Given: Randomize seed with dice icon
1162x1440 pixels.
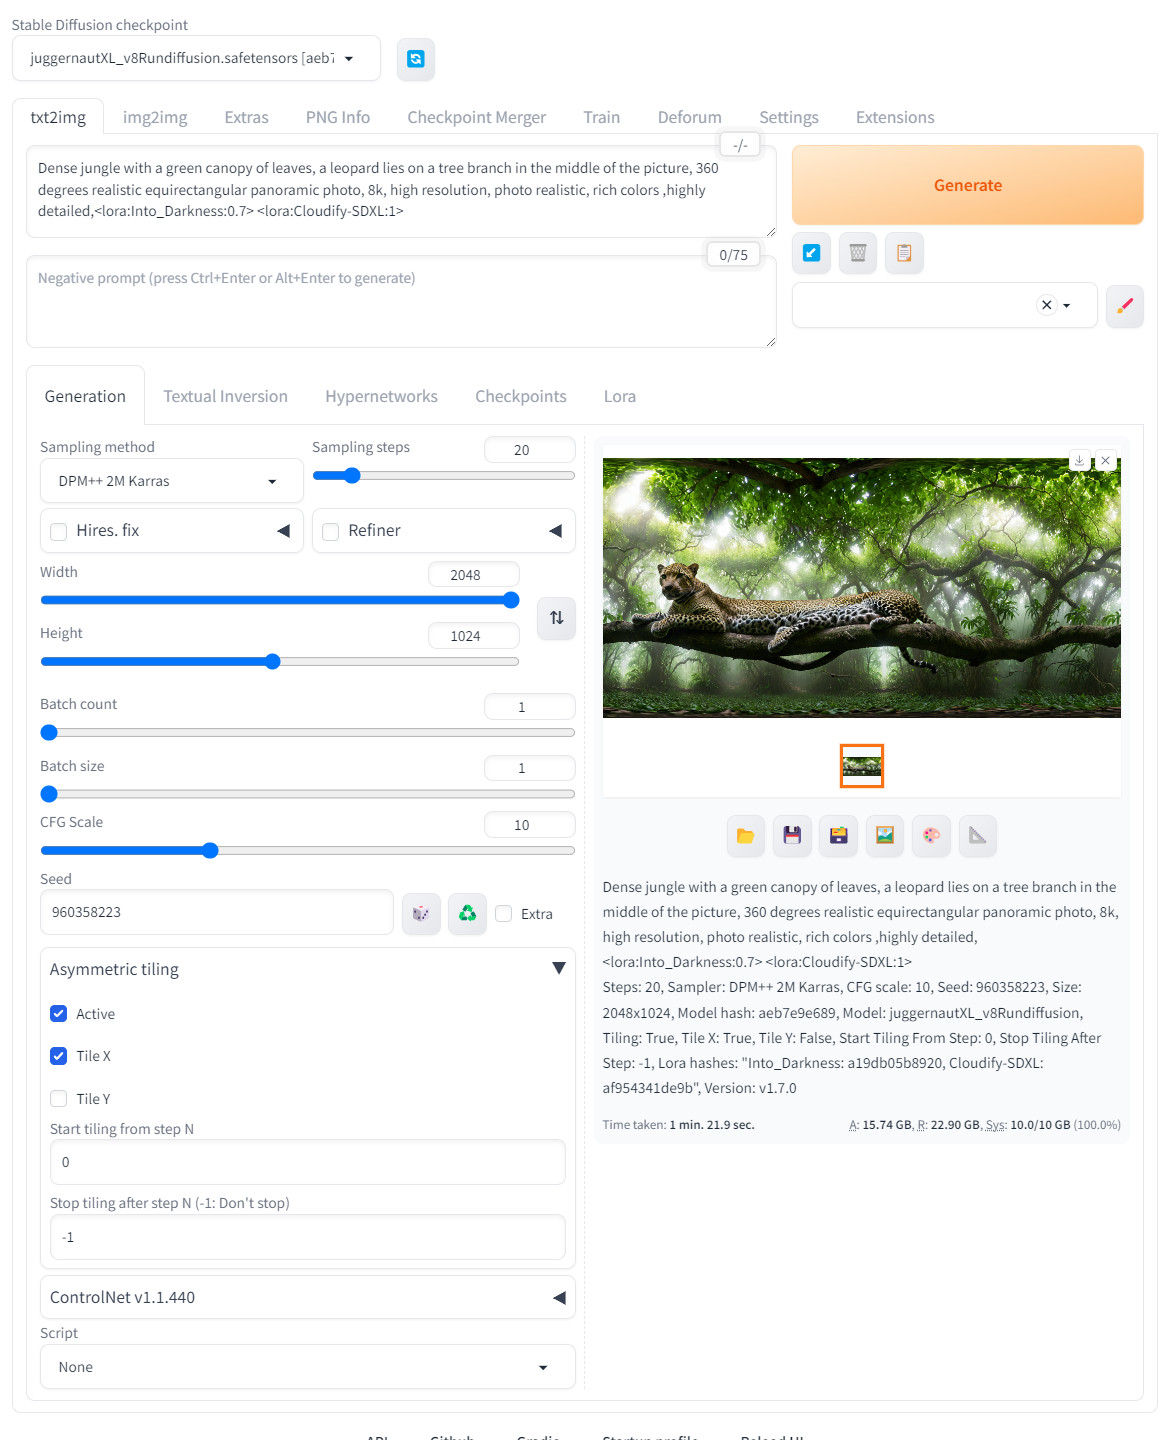Looking at the screenshot, I should [x=421, y=913].
